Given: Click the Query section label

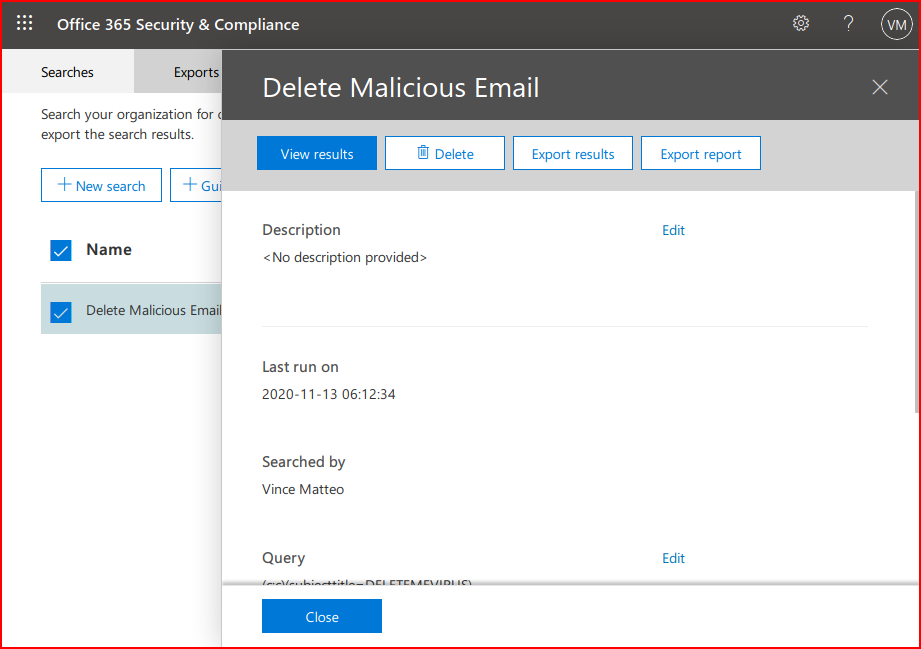Looking at the screenshot, I should [284, 558].
